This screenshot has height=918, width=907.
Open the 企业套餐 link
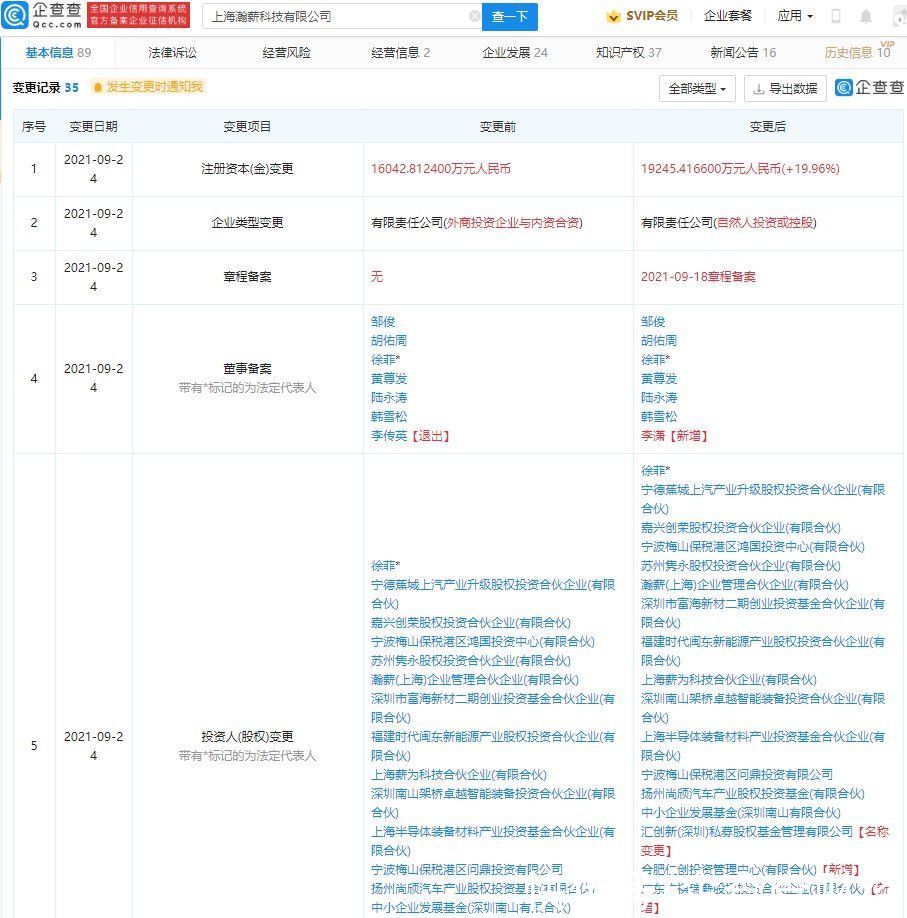click(728, 16)
